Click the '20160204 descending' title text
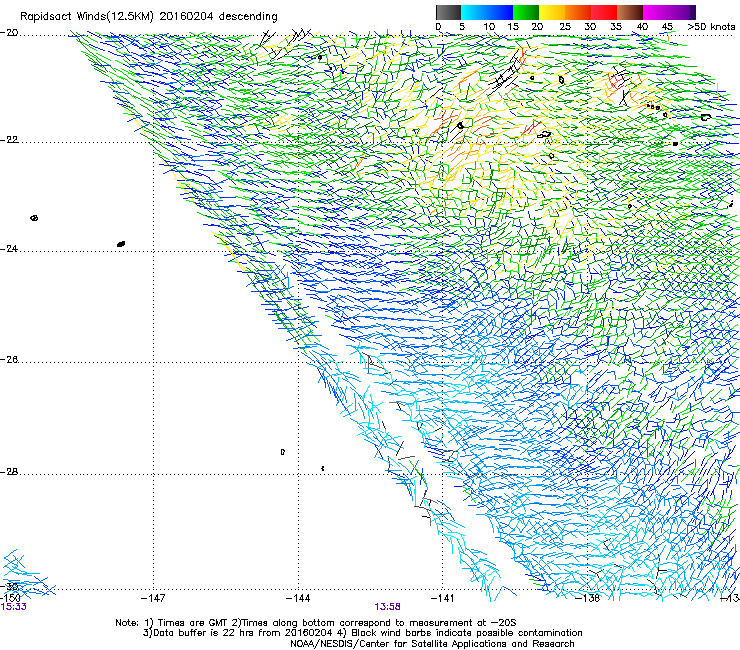Screen dimensions: 740x650 219,17
